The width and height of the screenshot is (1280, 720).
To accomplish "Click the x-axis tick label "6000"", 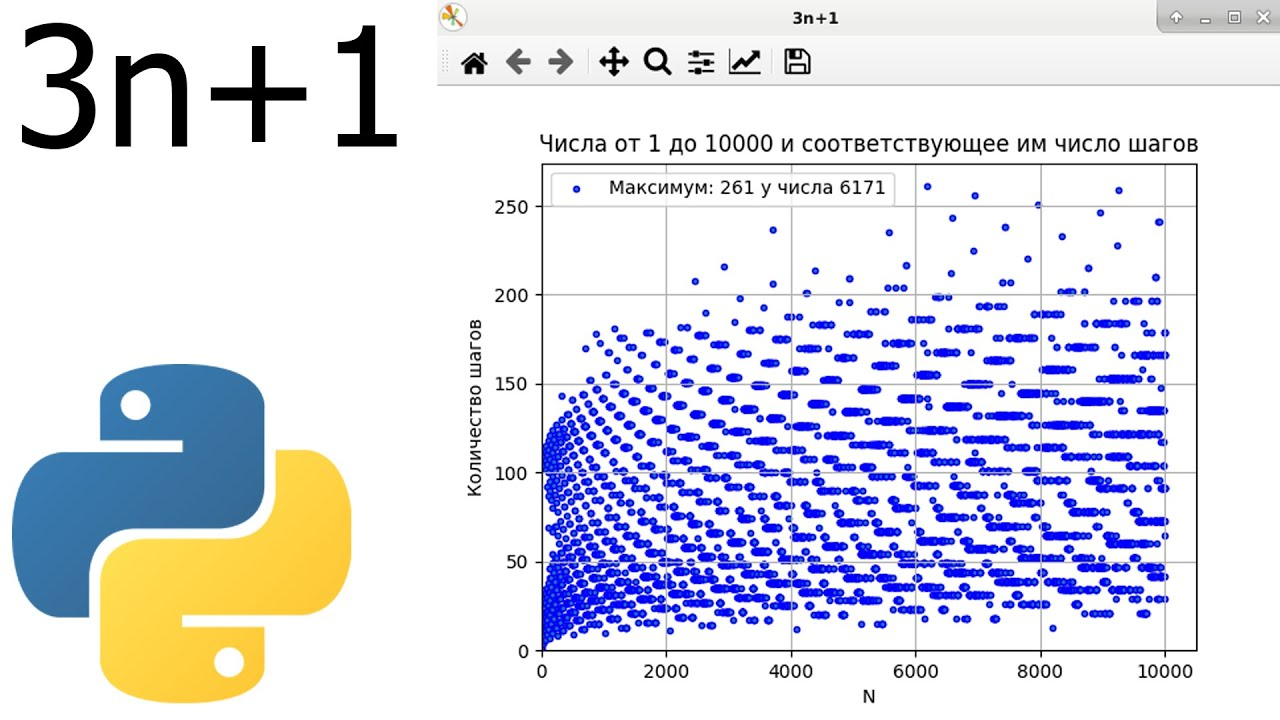I will (x=916, y=672).
